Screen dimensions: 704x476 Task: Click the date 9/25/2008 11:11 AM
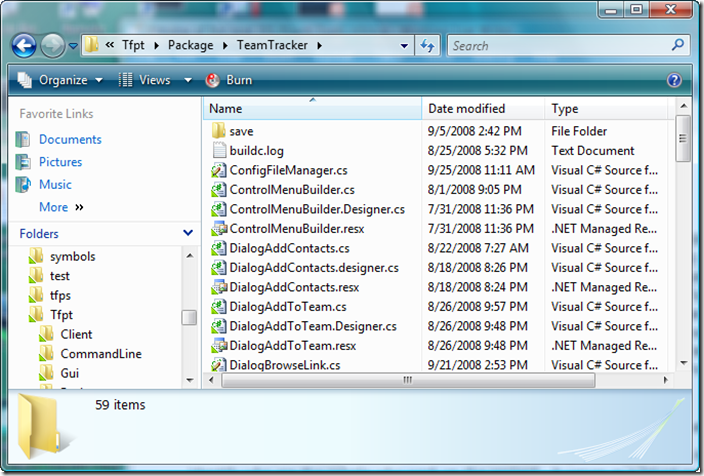tap(481, 170)
